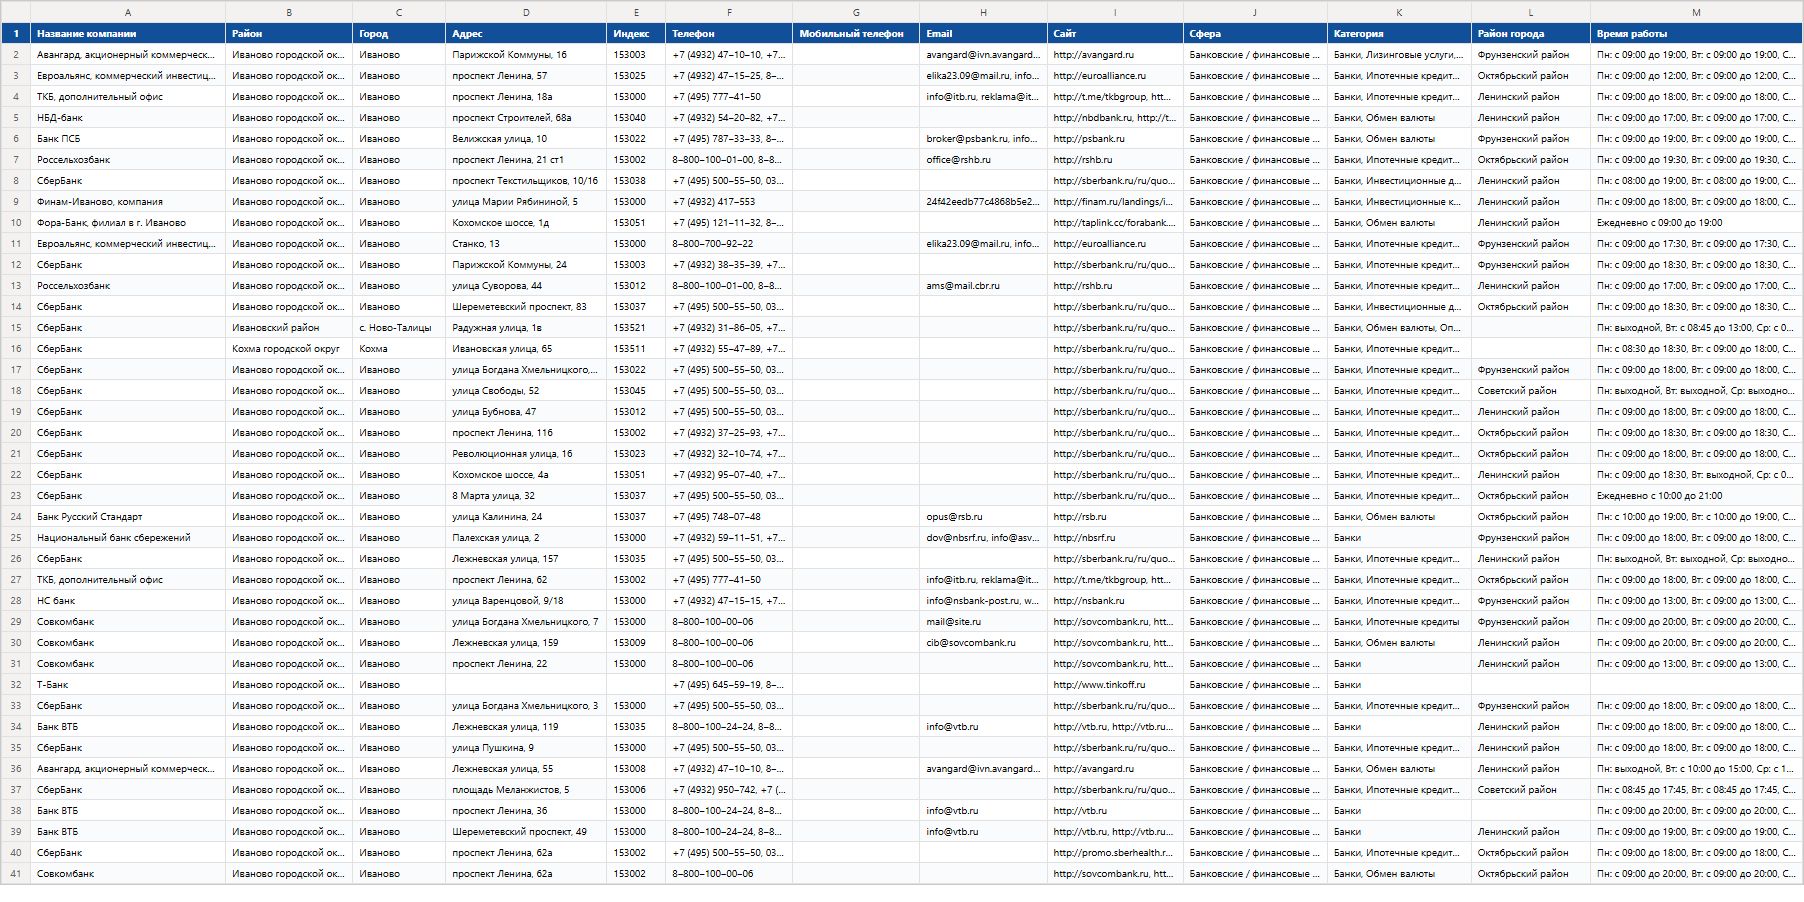The width and height of the screenshot is (1804, 902).
Task: Click address 'проспект Строителей, 68а'
Action: pos(526,117)
